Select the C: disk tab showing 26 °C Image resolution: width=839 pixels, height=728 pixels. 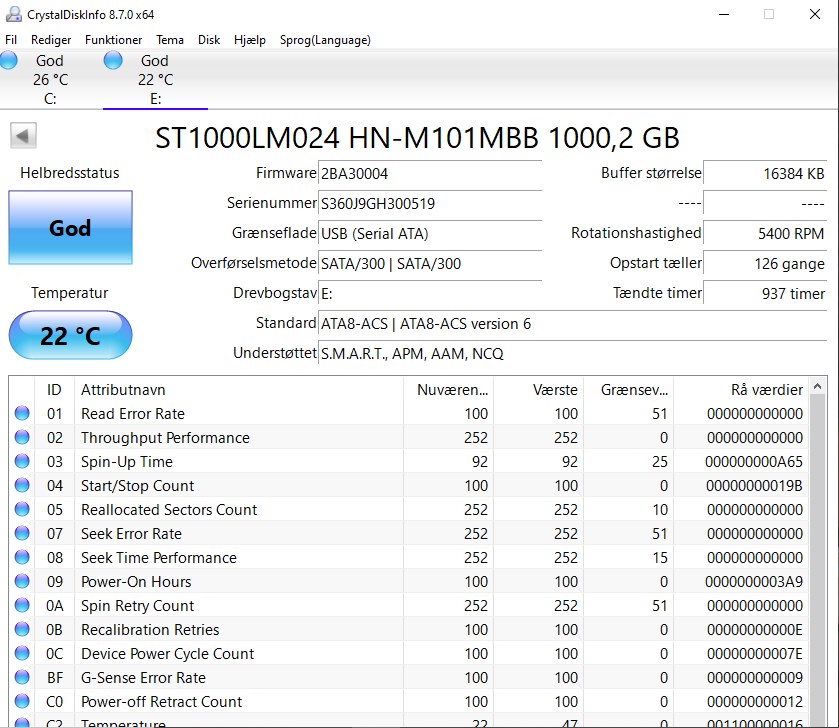pyautogui.click(x=50, y=79)
